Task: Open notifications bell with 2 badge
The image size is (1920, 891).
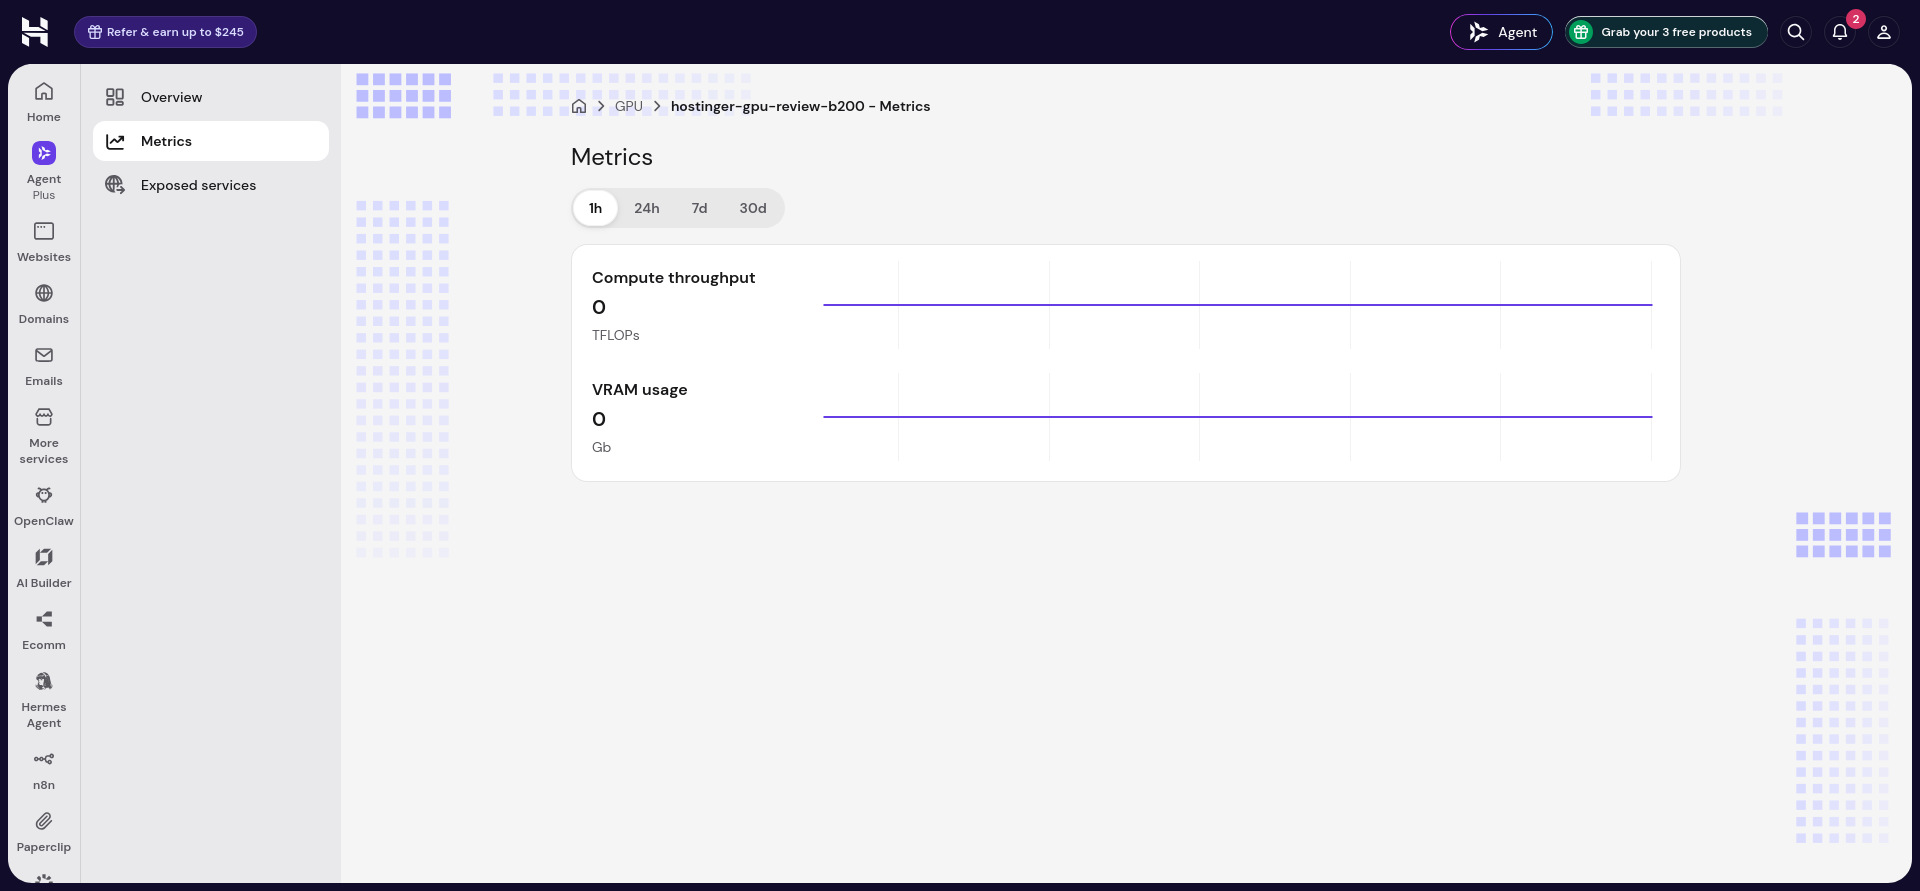Action: click(1840, 32)
